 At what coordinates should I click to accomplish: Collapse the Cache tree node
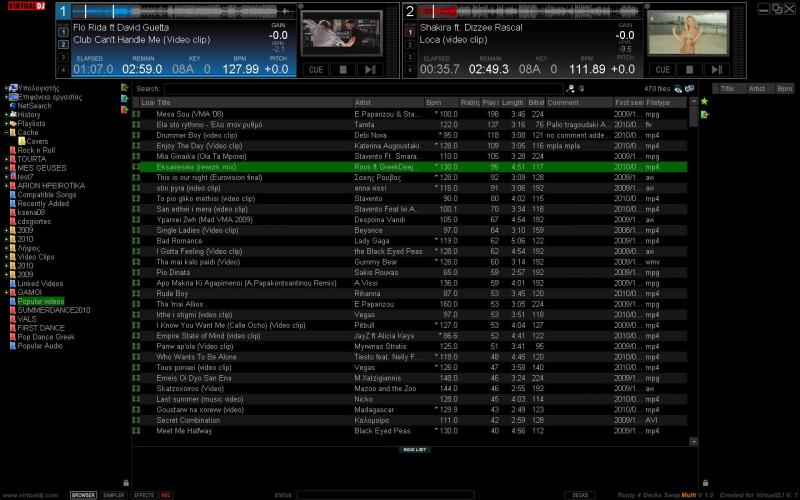[6, 132]
